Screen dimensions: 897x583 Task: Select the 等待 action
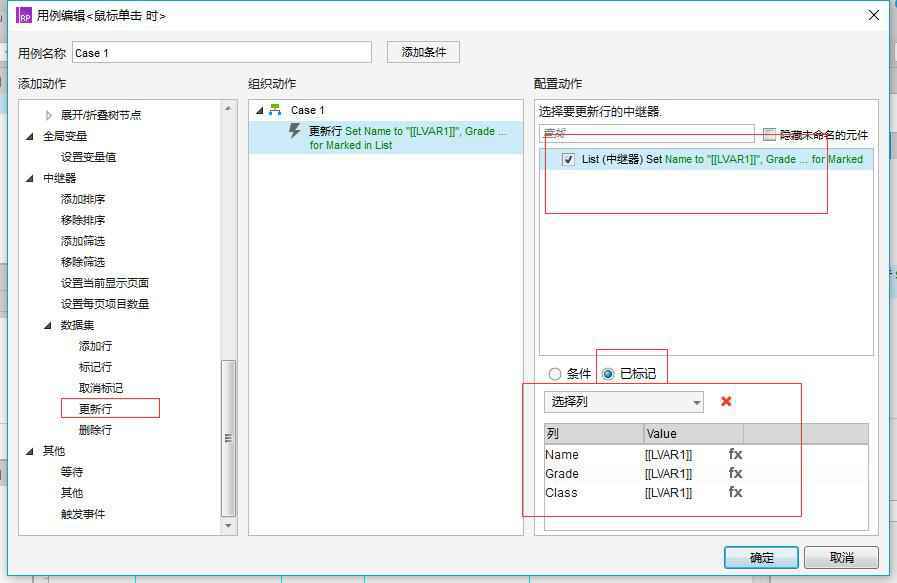pyautogui.click(x=72, y=471)
